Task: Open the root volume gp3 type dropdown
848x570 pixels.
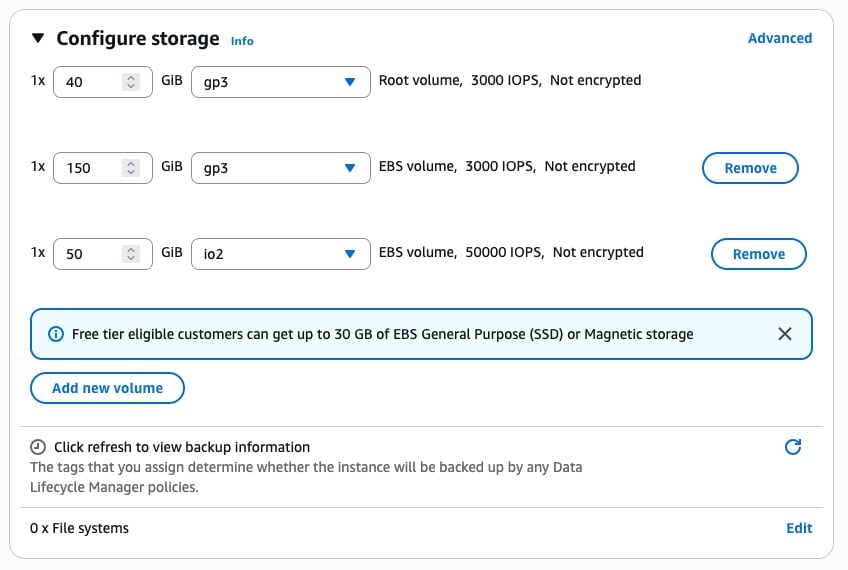Action: (x=280, y=81)
